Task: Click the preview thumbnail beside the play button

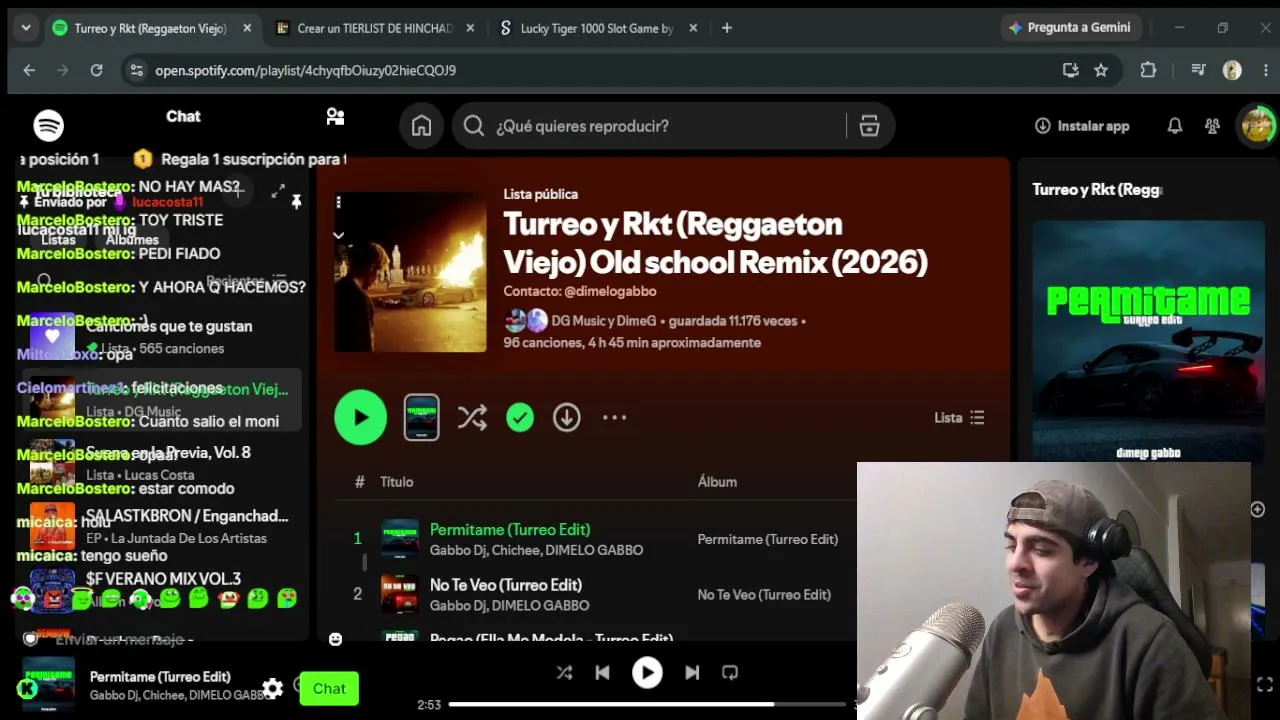Action: [421, 417]
